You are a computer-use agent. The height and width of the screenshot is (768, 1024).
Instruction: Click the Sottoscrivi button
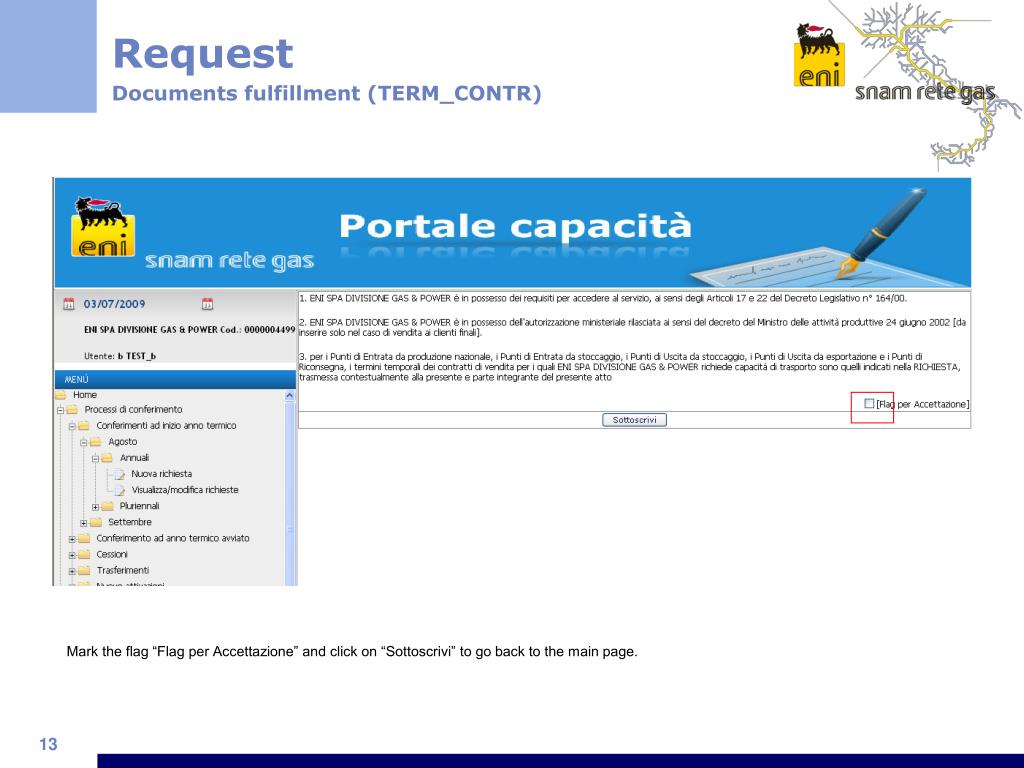click(634, 420)
